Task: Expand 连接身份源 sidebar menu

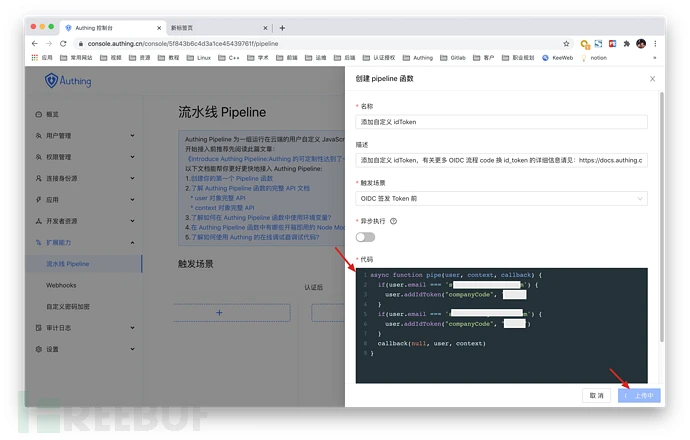Action: click(x=85, y=178)
